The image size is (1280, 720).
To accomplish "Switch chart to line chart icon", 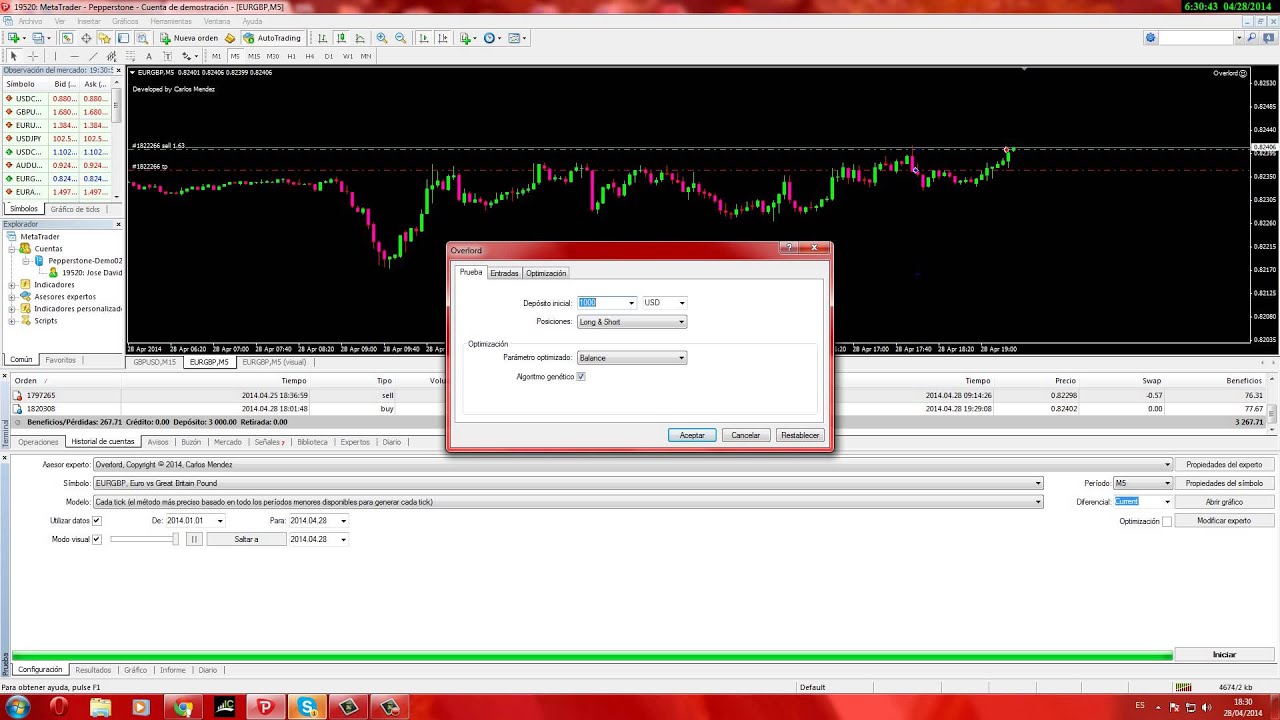I will tap(360, 38).
